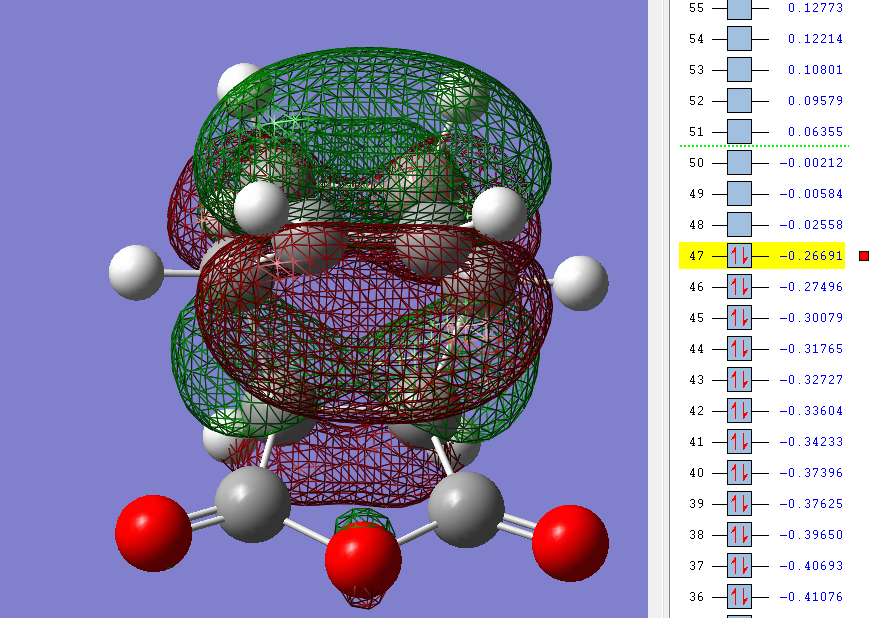This screenshot has height=618, width=880.
Task: Select orbital 52 occupancy box
Action: 739,100
